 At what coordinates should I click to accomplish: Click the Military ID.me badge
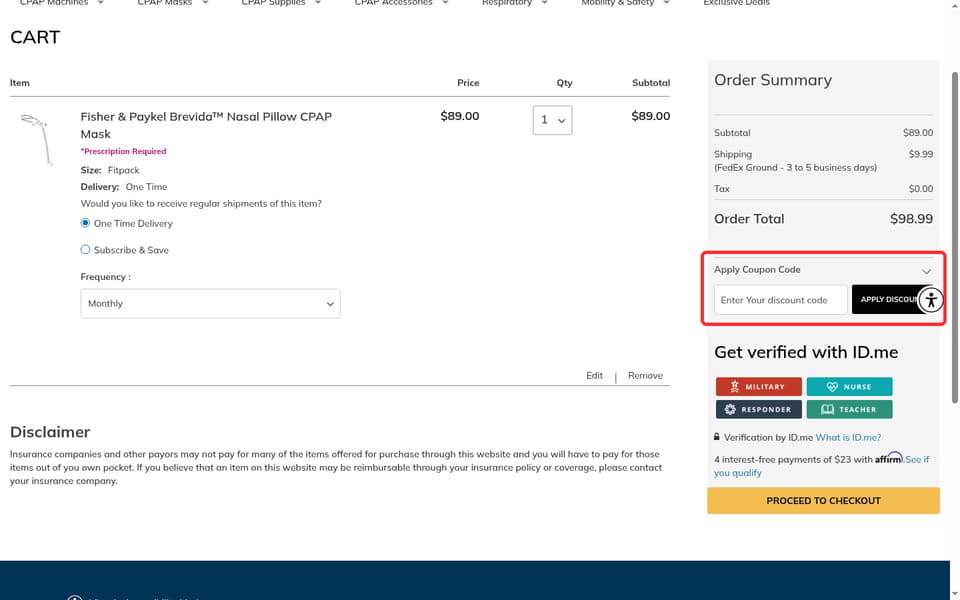(759, 387)
